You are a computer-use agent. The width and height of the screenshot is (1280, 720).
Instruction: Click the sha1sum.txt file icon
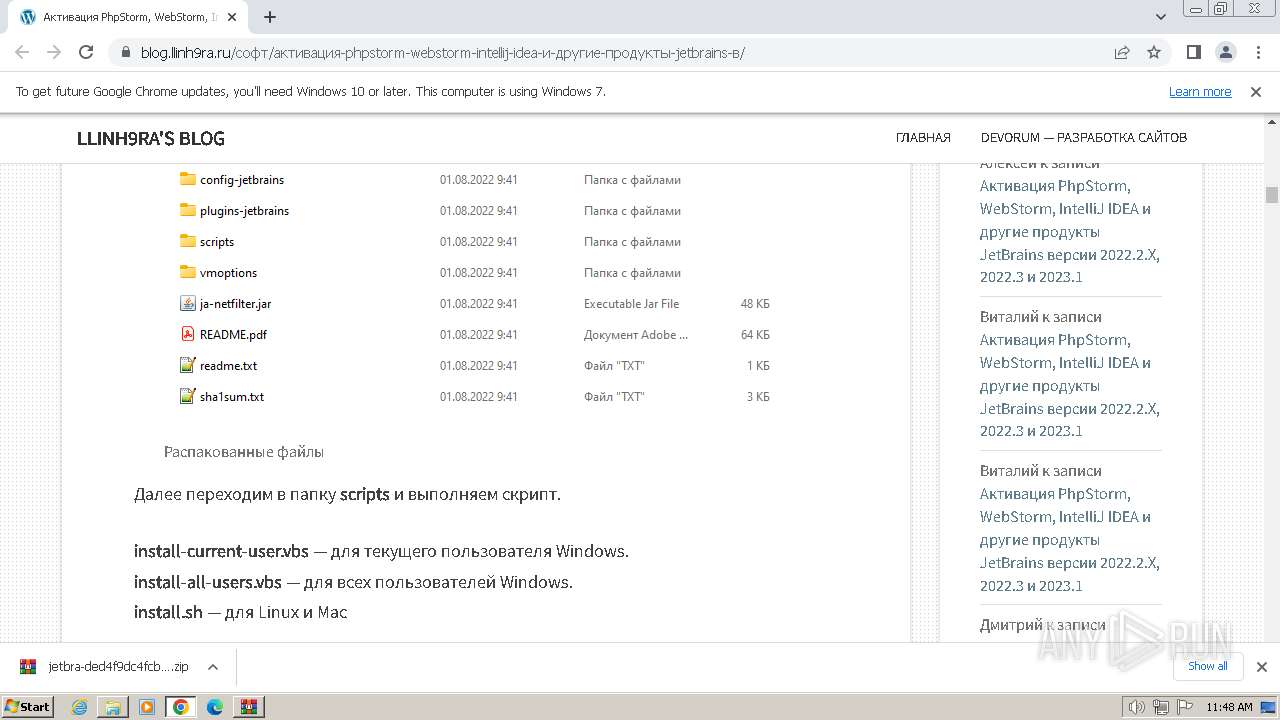188,396
